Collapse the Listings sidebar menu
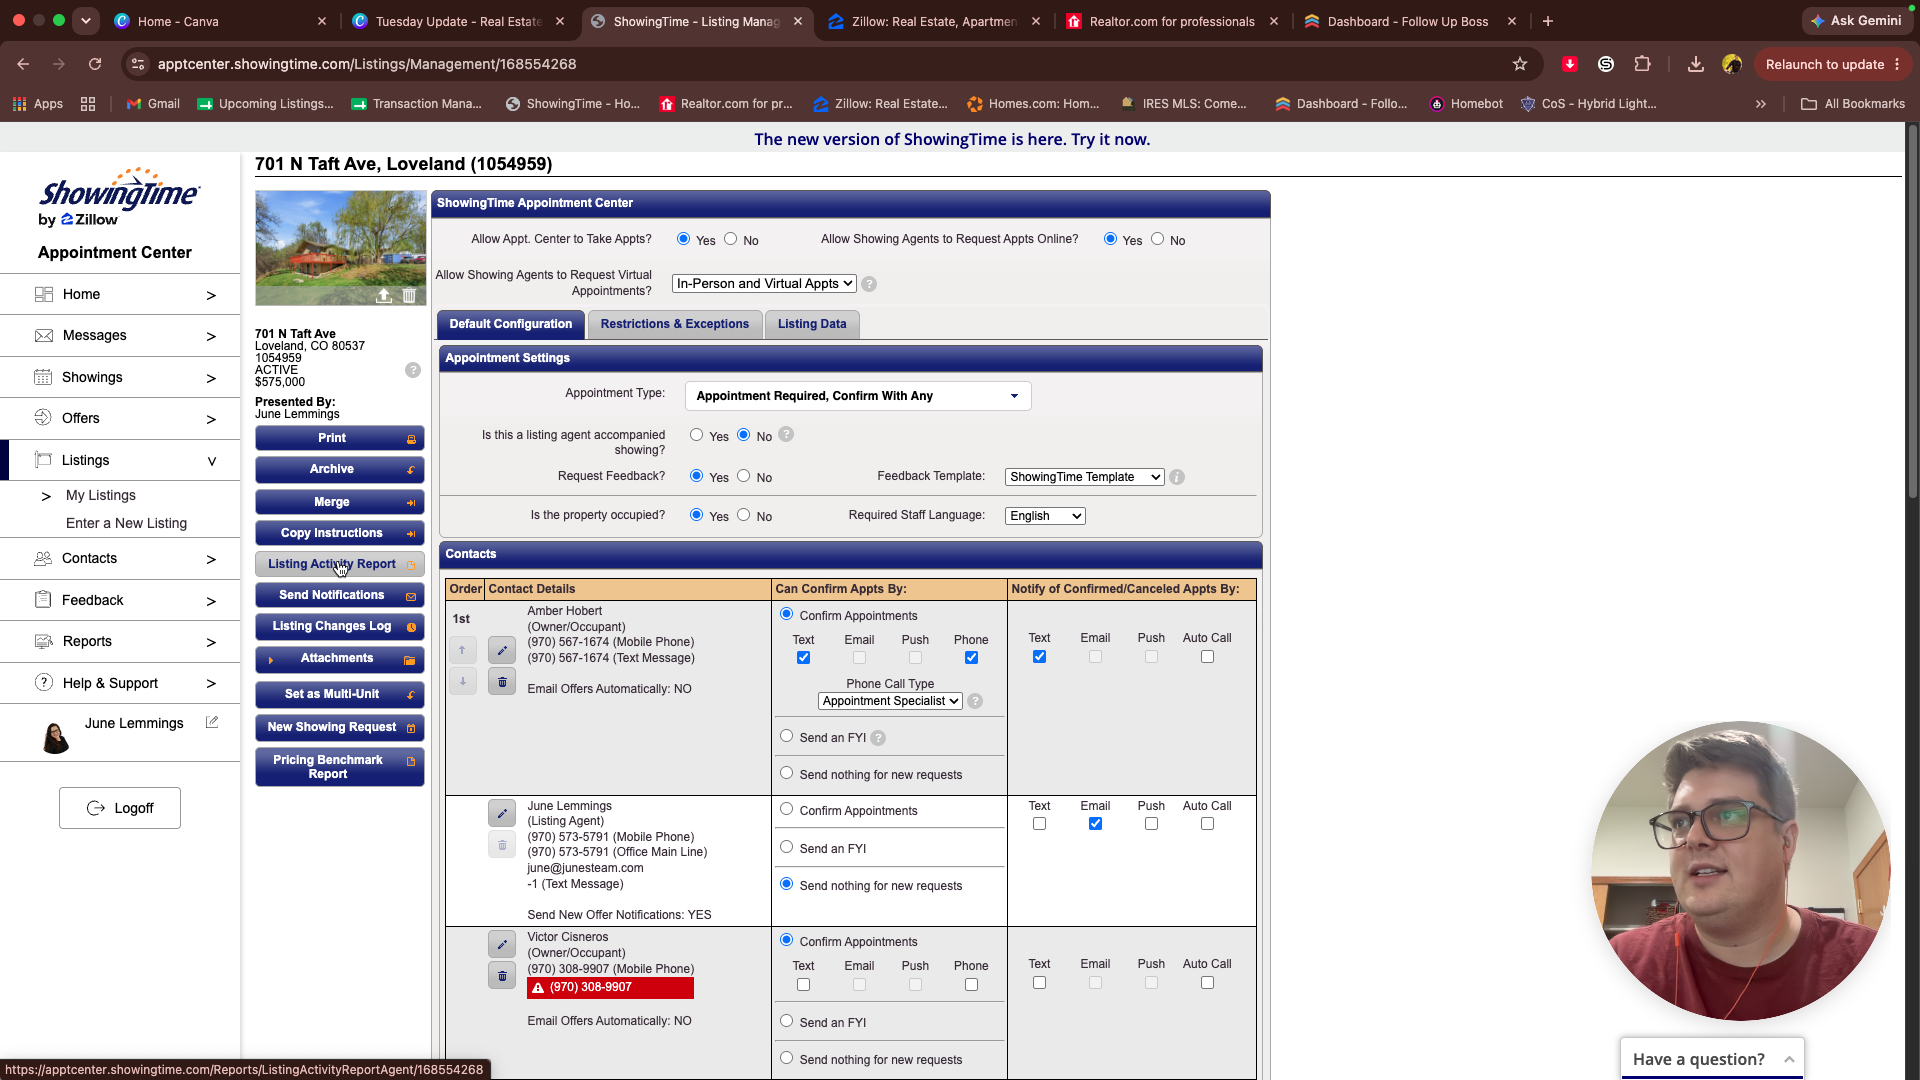1920x1080 pixels. pyautogui.click(x=120, y=460)
